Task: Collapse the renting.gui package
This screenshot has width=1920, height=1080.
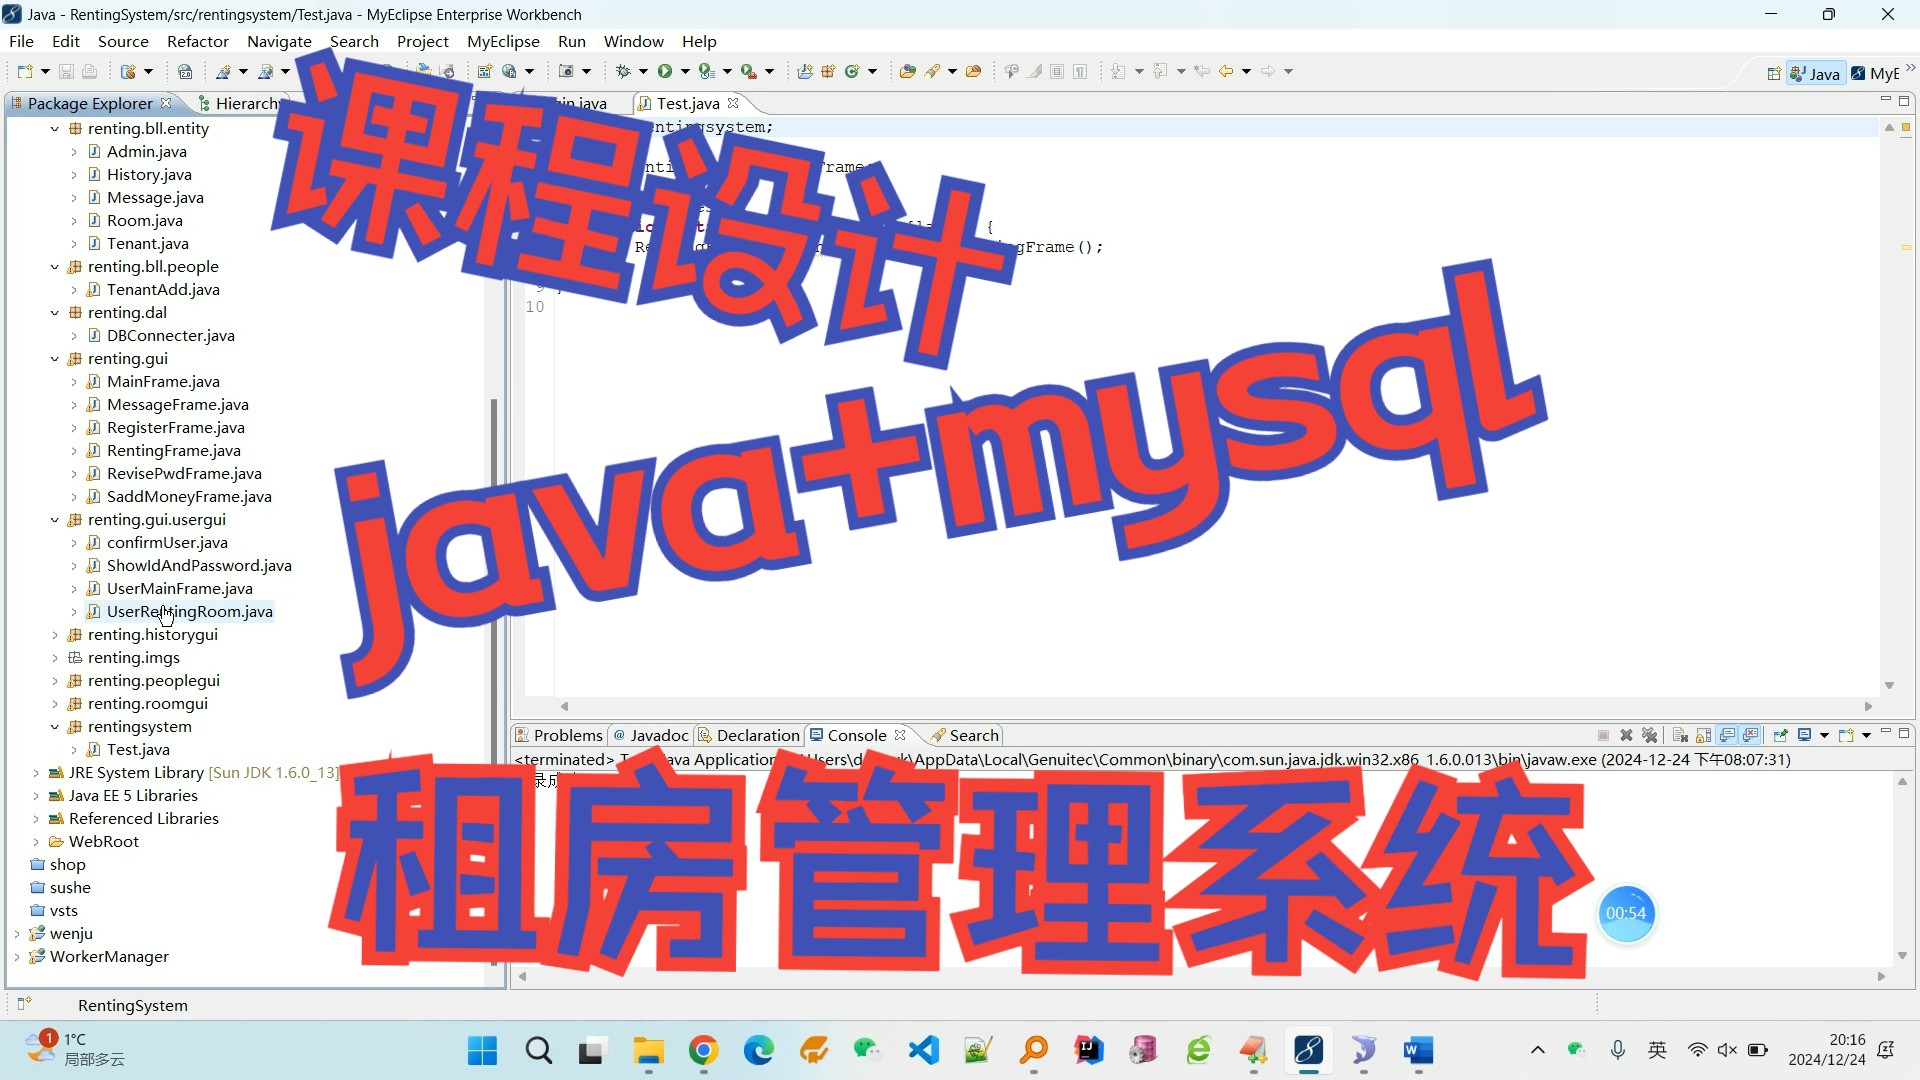Action: pos(55,359)
